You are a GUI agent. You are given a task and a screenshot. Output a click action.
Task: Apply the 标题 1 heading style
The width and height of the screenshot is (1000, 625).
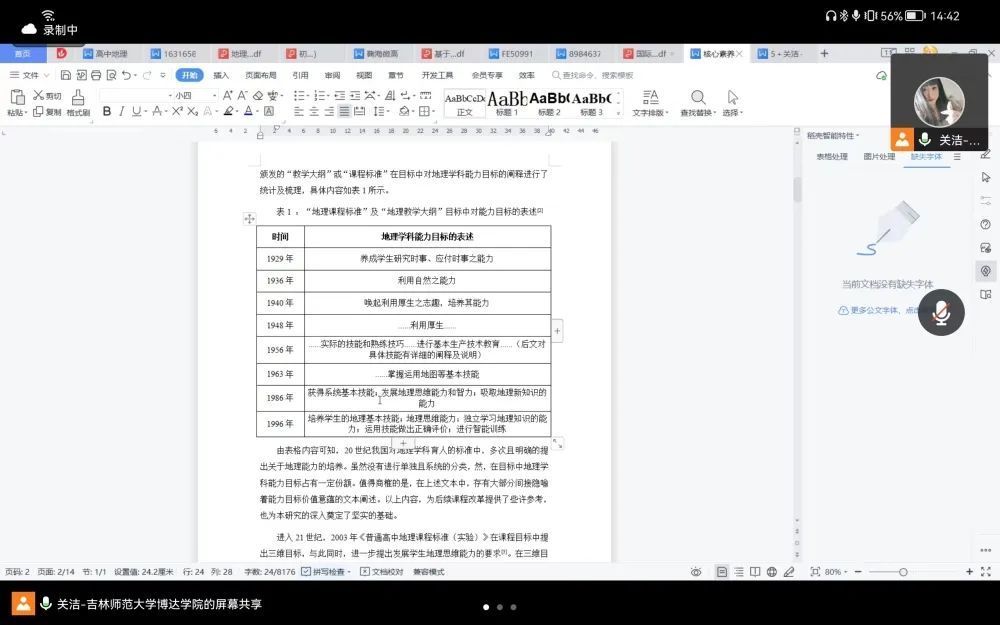(507, 101)
